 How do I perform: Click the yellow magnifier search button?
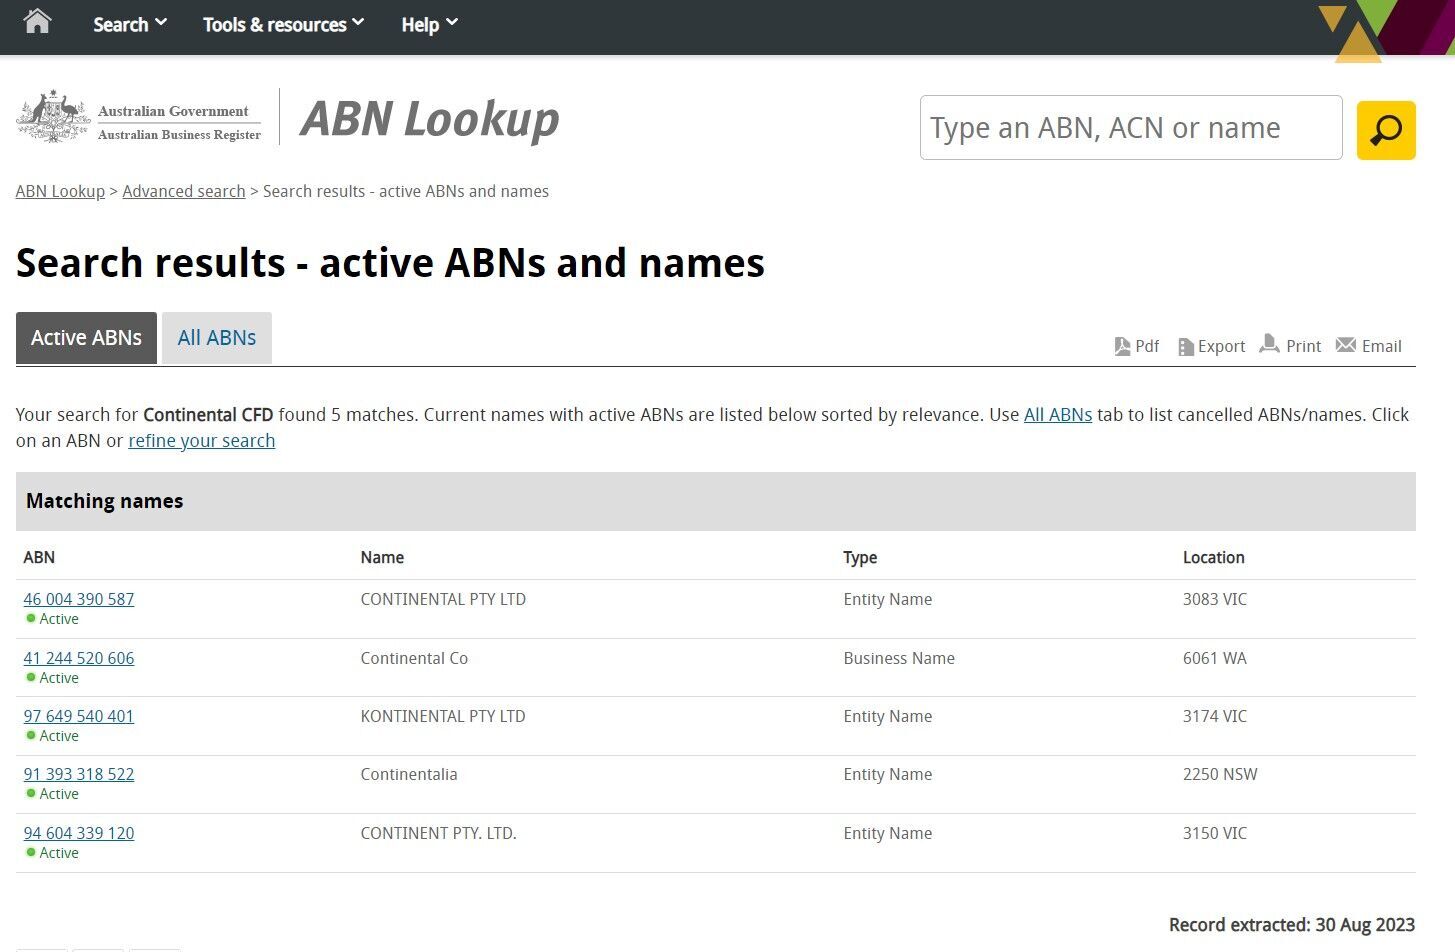(x=1386, y=130)
